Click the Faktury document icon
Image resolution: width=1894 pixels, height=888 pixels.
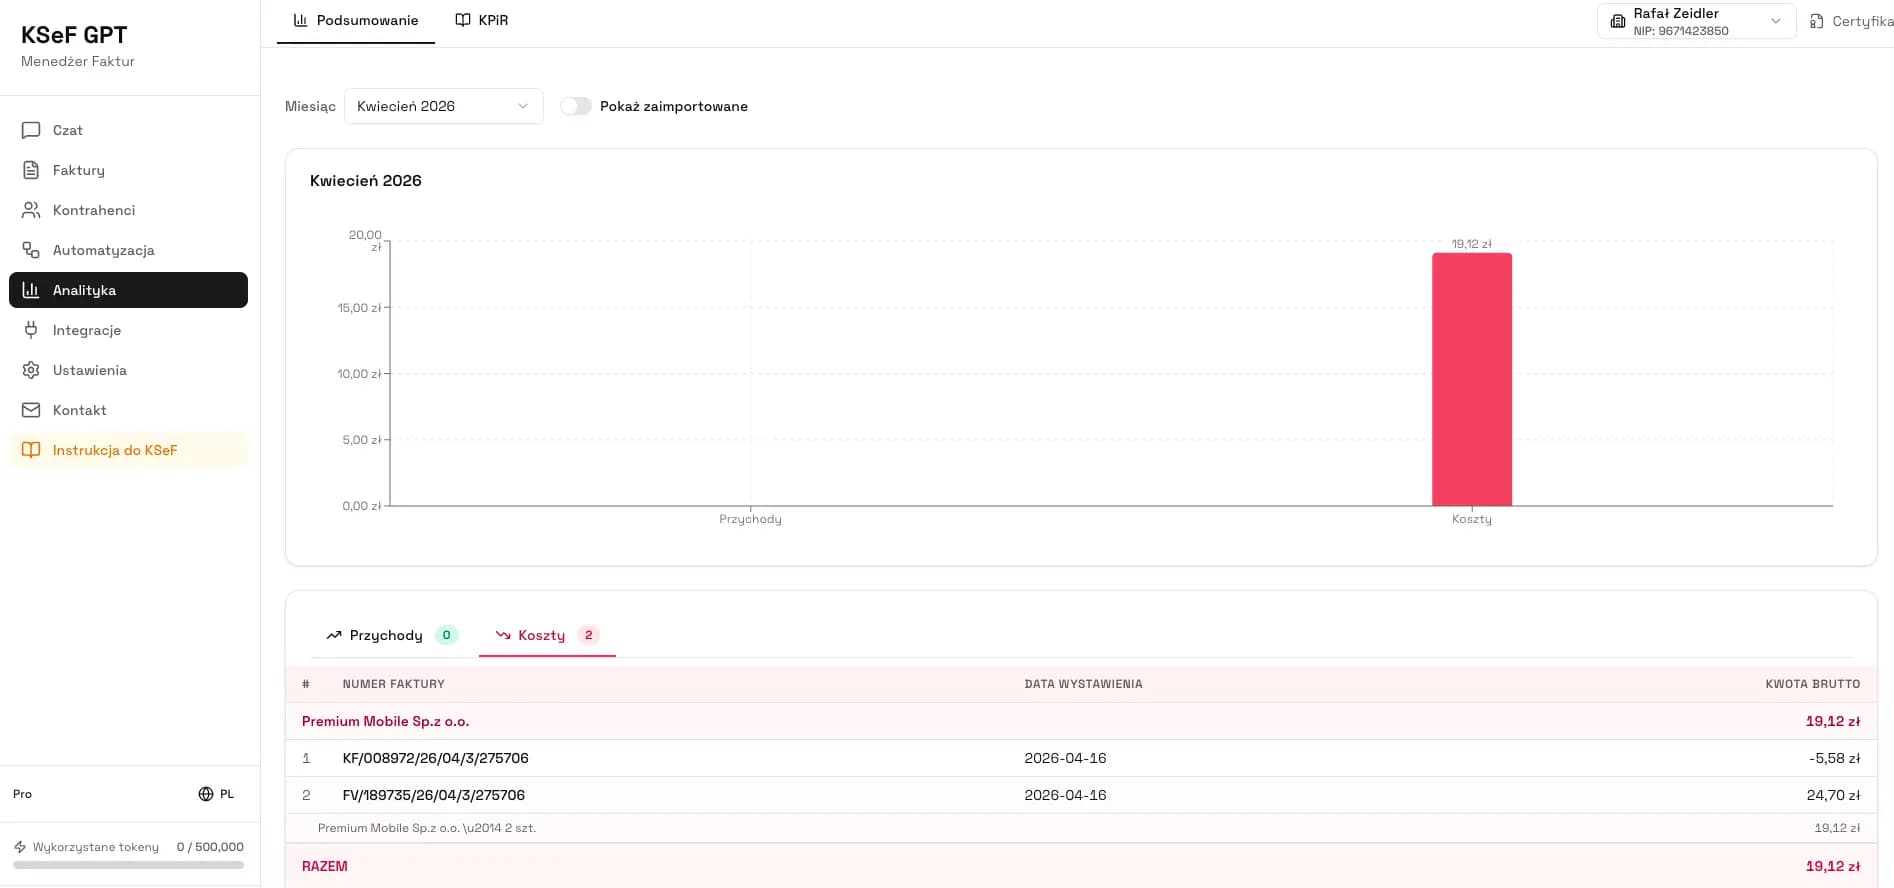31,170
